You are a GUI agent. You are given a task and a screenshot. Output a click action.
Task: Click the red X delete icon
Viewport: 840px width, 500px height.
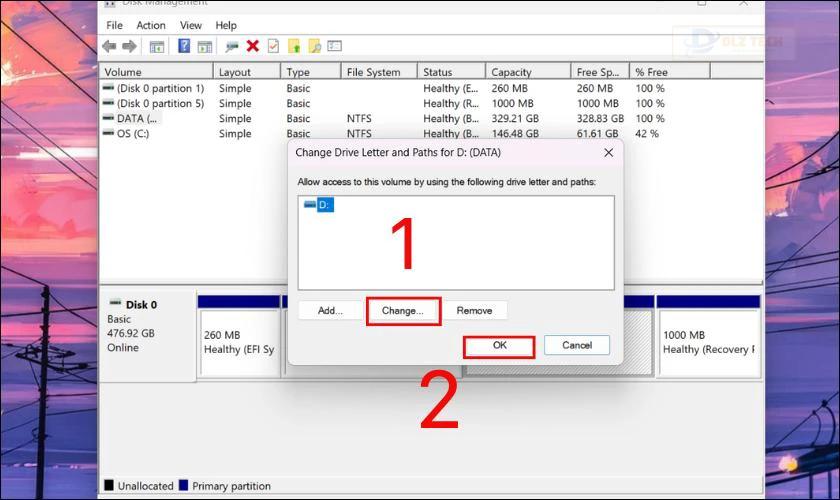point(252,46)
